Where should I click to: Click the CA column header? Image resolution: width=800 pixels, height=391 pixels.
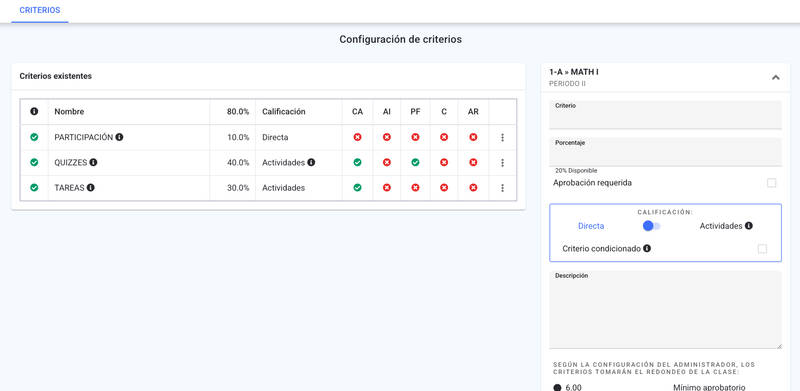click(358, 111)
